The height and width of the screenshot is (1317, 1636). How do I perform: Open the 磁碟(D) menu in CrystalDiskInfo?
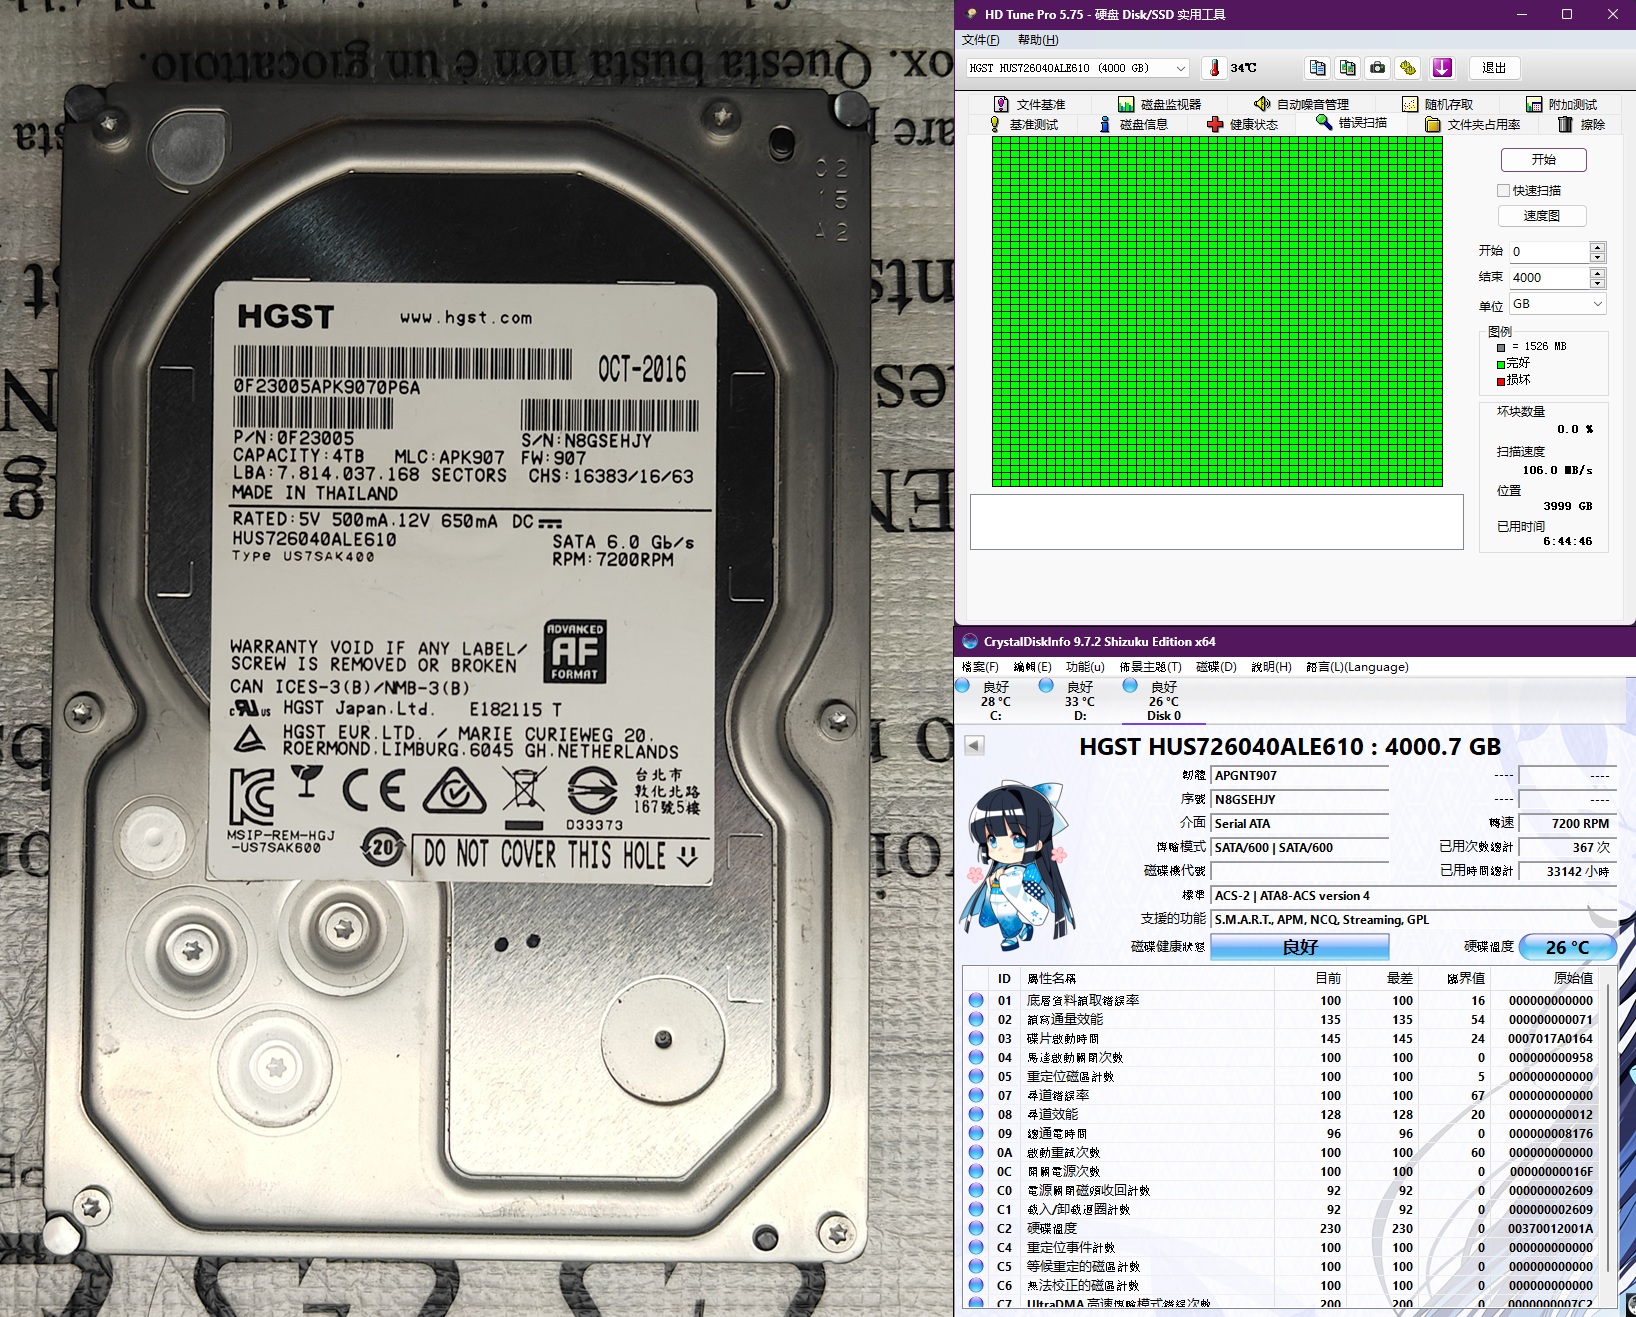(x=1216, y=667)
